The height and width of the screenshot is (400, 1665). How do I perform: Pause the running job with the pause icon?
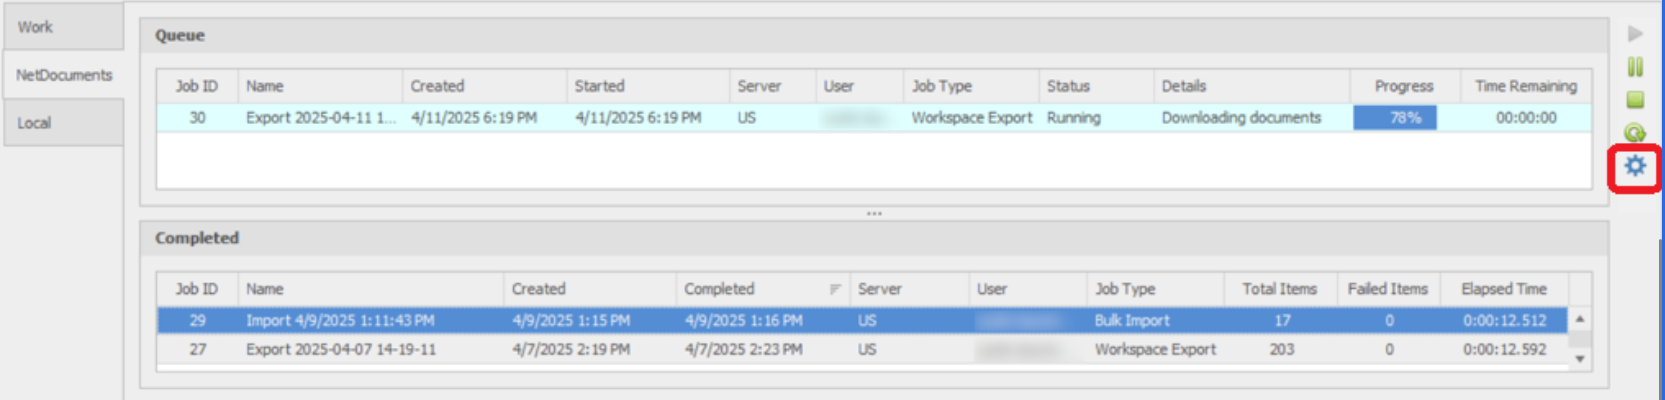click(x=1635, y=67)
